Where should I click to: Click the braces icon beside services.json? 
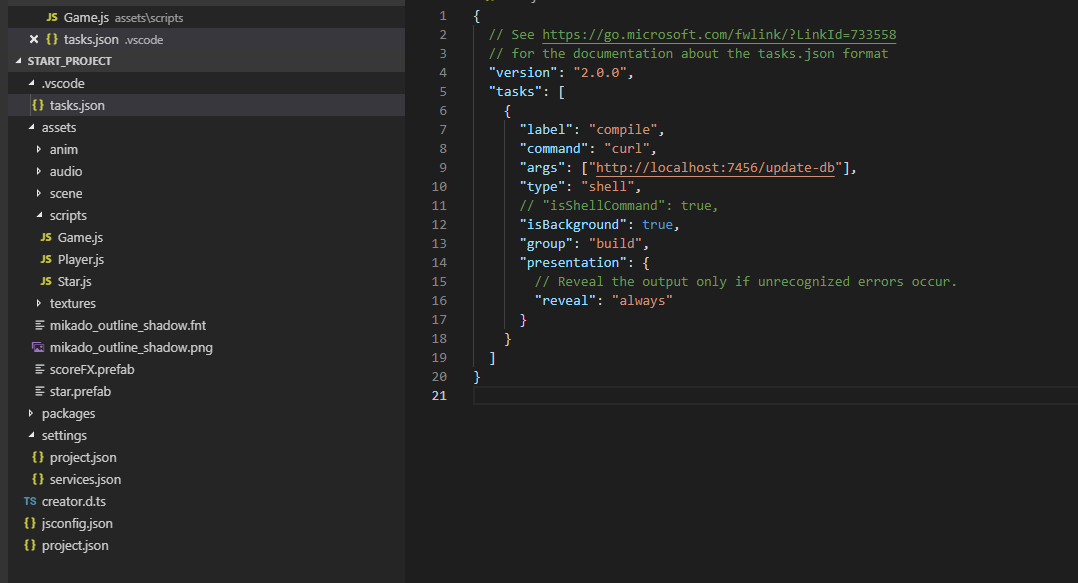point(38,479)
